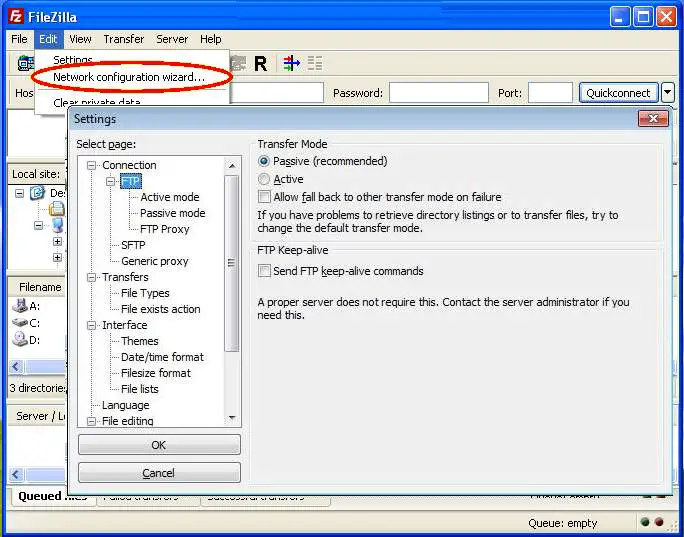The height and width of the screenshot is (537, 684).
Task: Enable Send FTP keep-alive commands
Action: 264,271
